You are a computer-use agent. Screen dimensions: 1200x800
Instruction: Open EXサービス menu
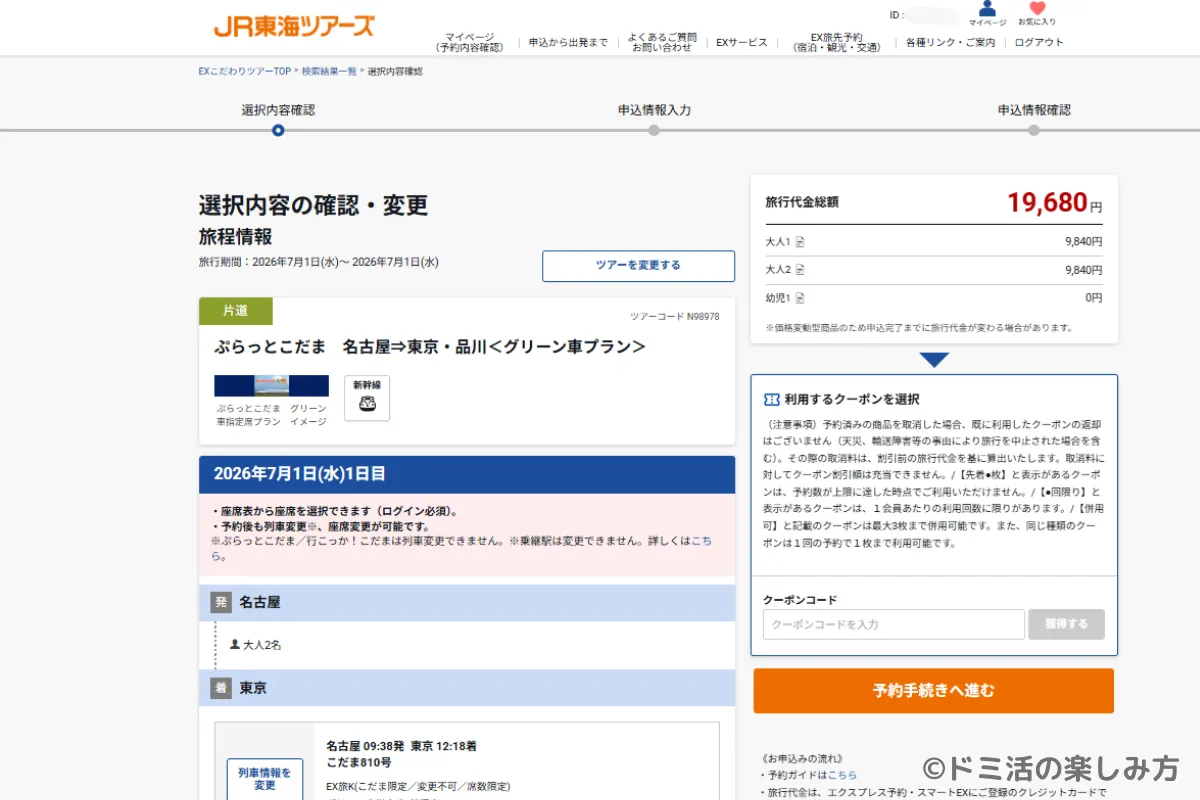(742, 43)
